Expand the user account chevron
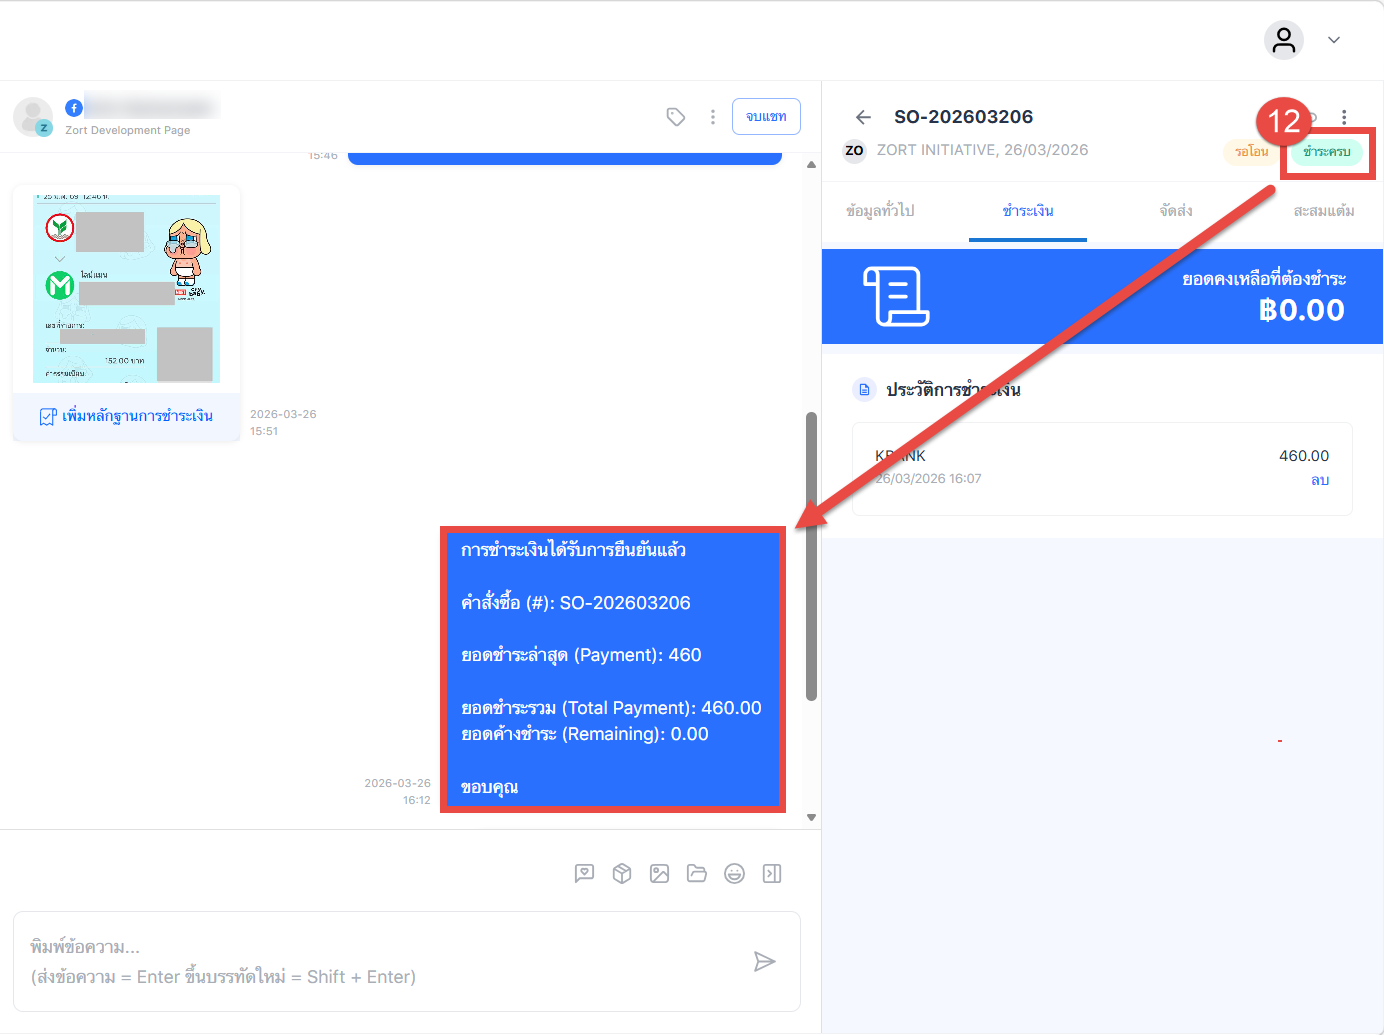 [x=1333, y=40]
